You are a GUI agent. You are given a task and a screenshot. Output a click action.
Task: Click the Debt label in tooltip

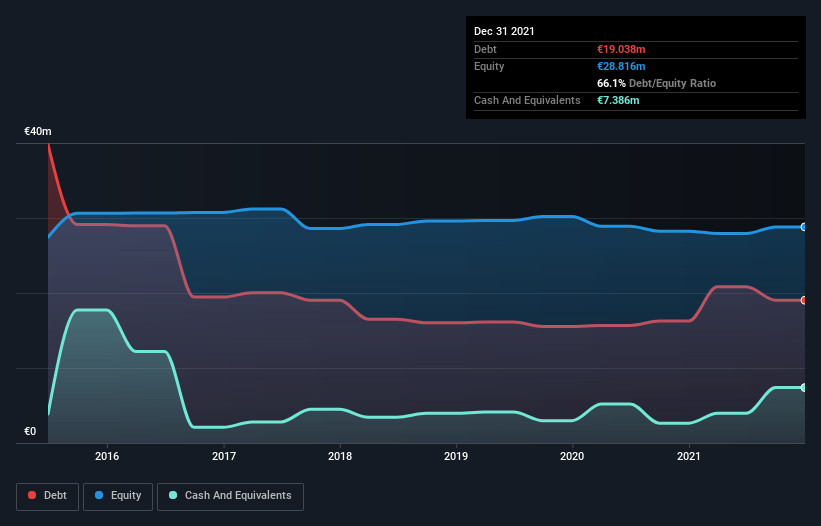click(x=485, y=49)
